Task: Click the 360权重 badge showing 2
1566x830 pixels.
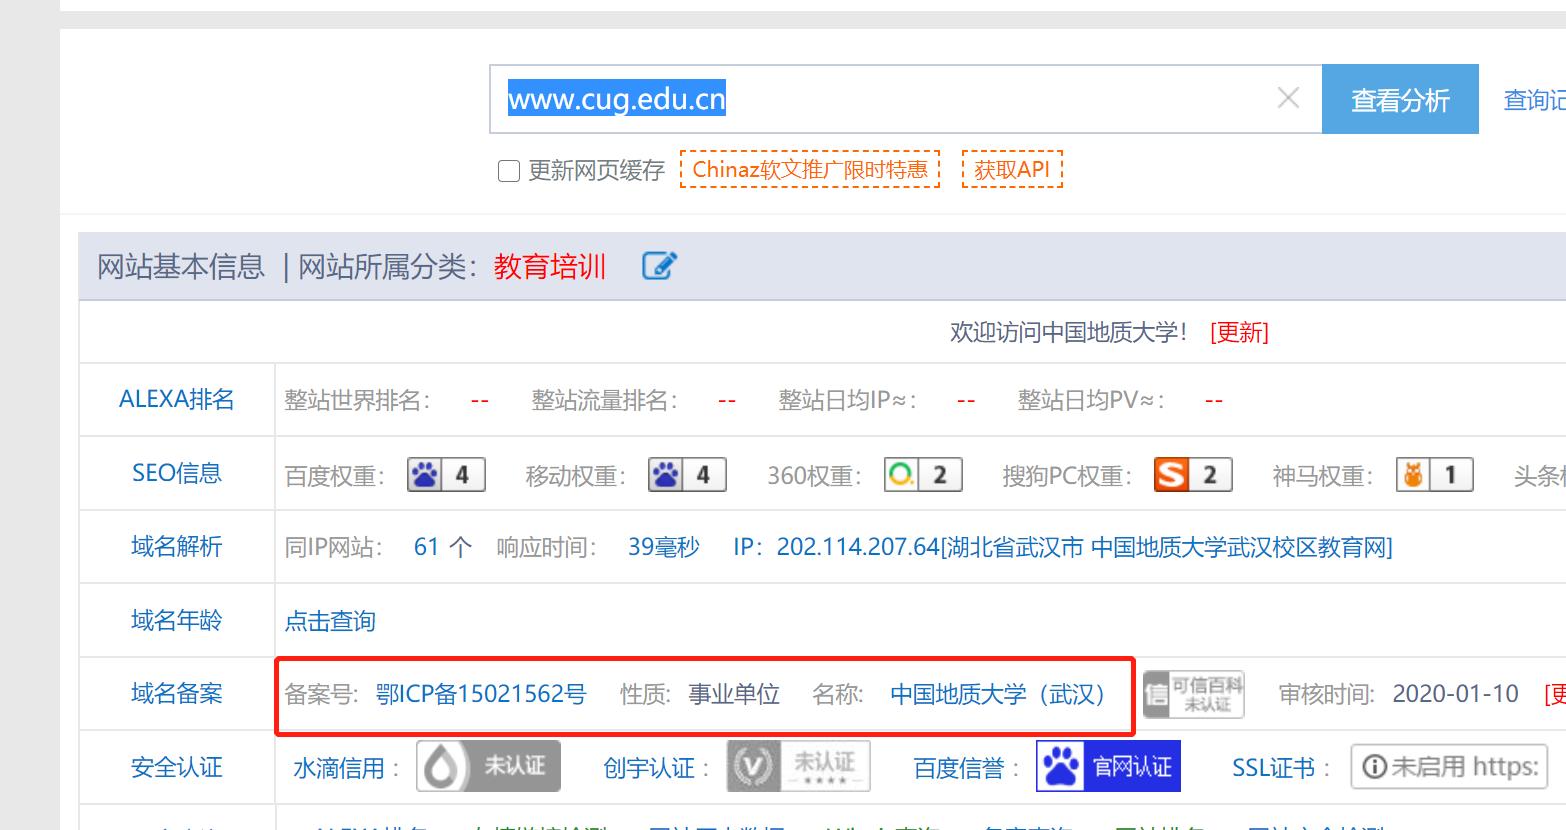Action: [x=923, y=474]
